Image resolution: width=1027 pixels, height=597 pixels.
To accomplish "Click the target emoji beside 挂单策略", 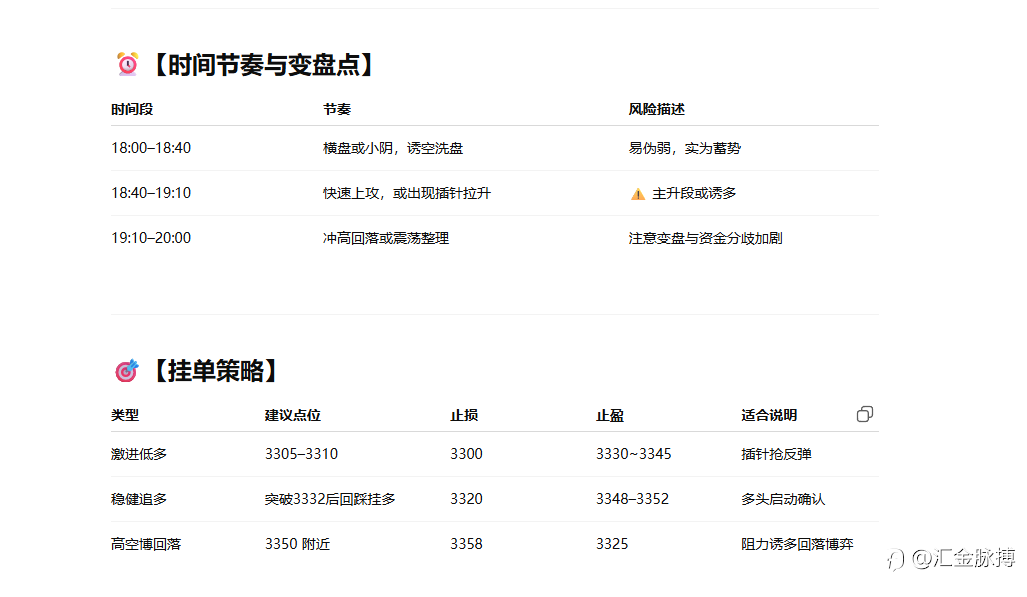I will (127, 370).
